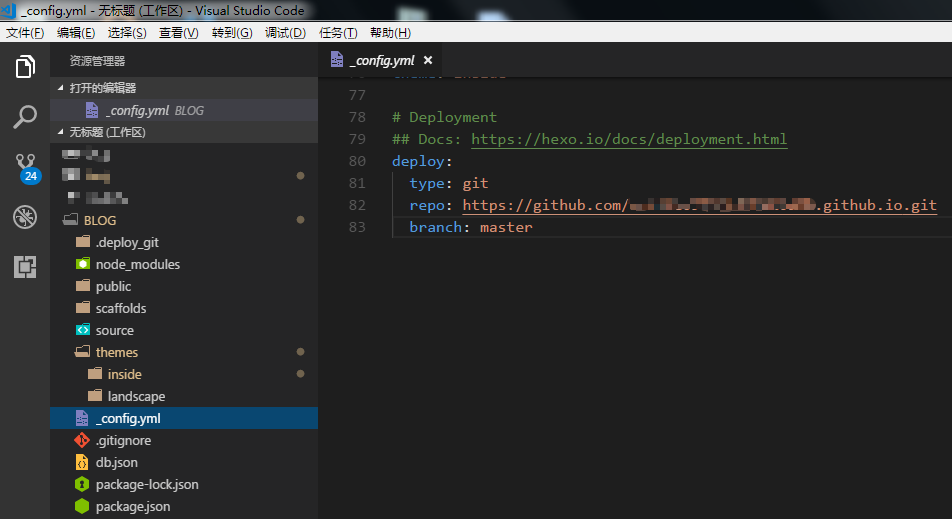
Task: Open the Extensions view in the activity bar
Action: (25, 267)
